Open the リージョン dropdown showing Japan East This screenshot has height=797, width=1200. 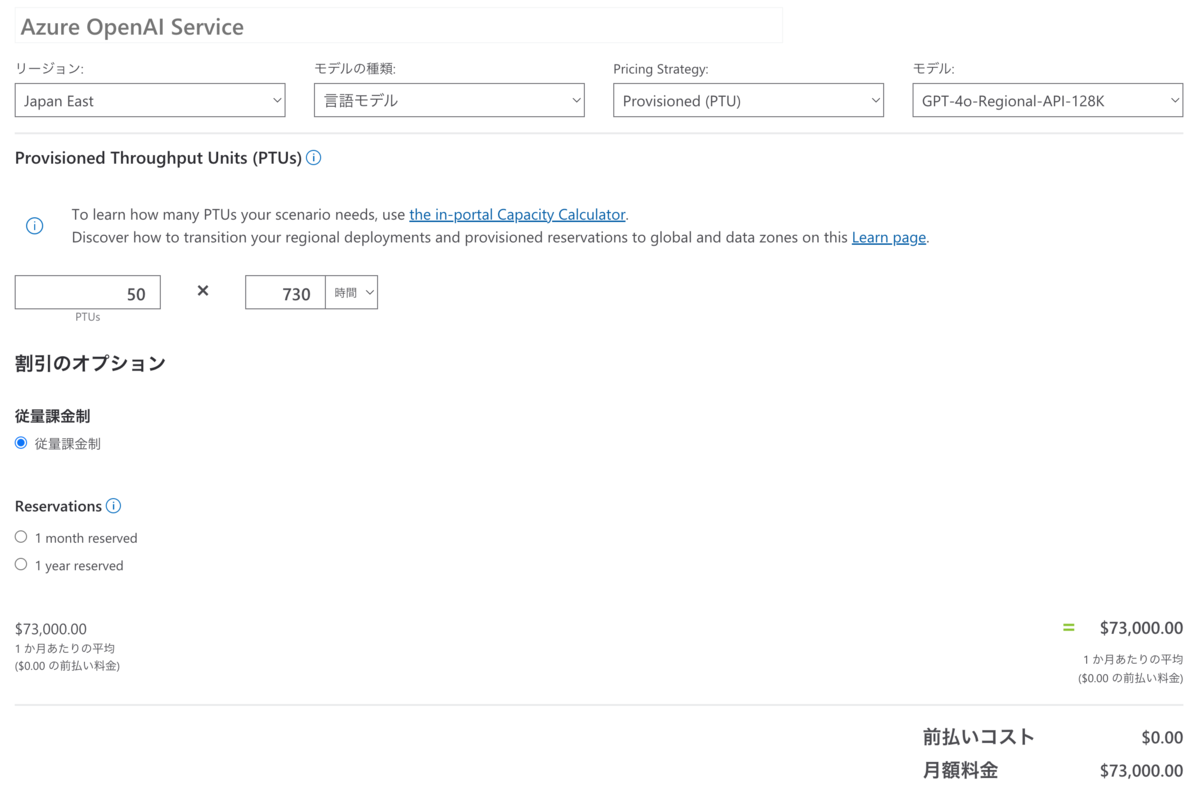click(150, 100)
